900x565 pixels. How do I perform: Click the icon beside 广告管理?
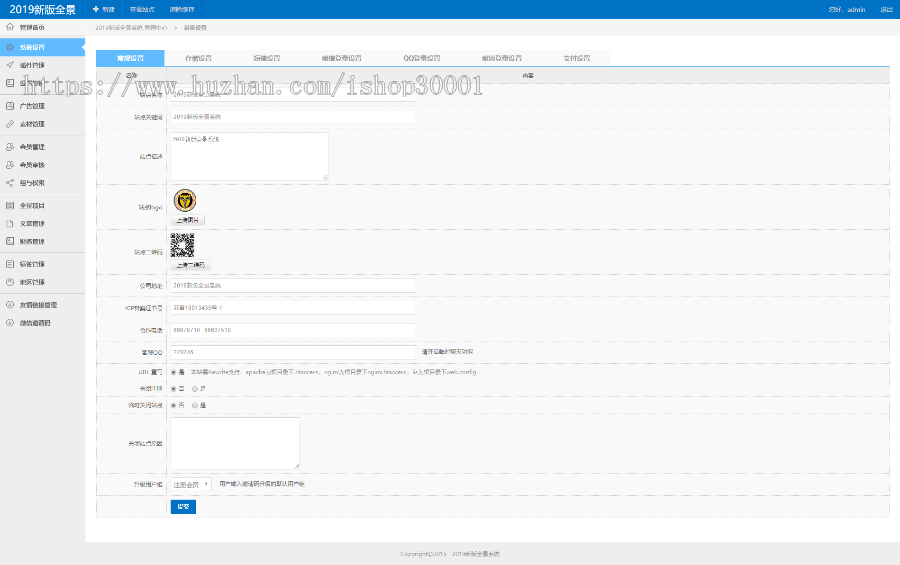point(9,105)
